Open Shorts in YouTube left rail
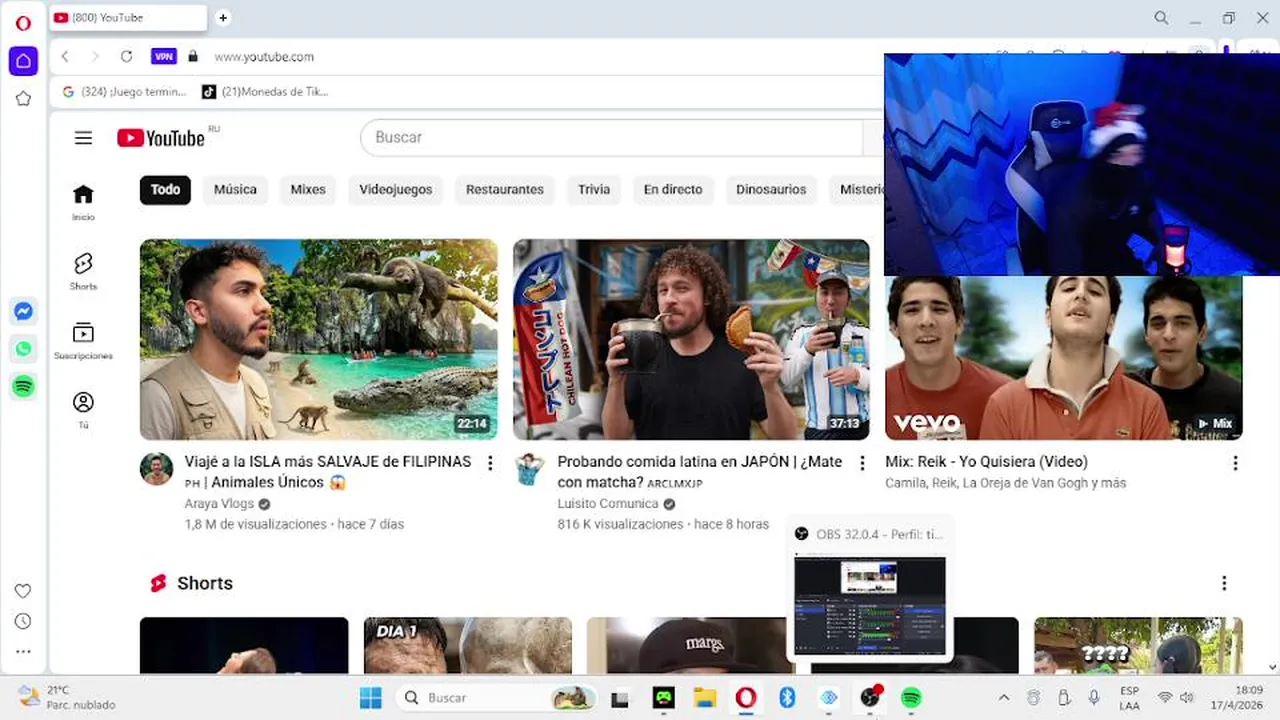This screenshot has width=1280, height=720. tap(83, 271)
